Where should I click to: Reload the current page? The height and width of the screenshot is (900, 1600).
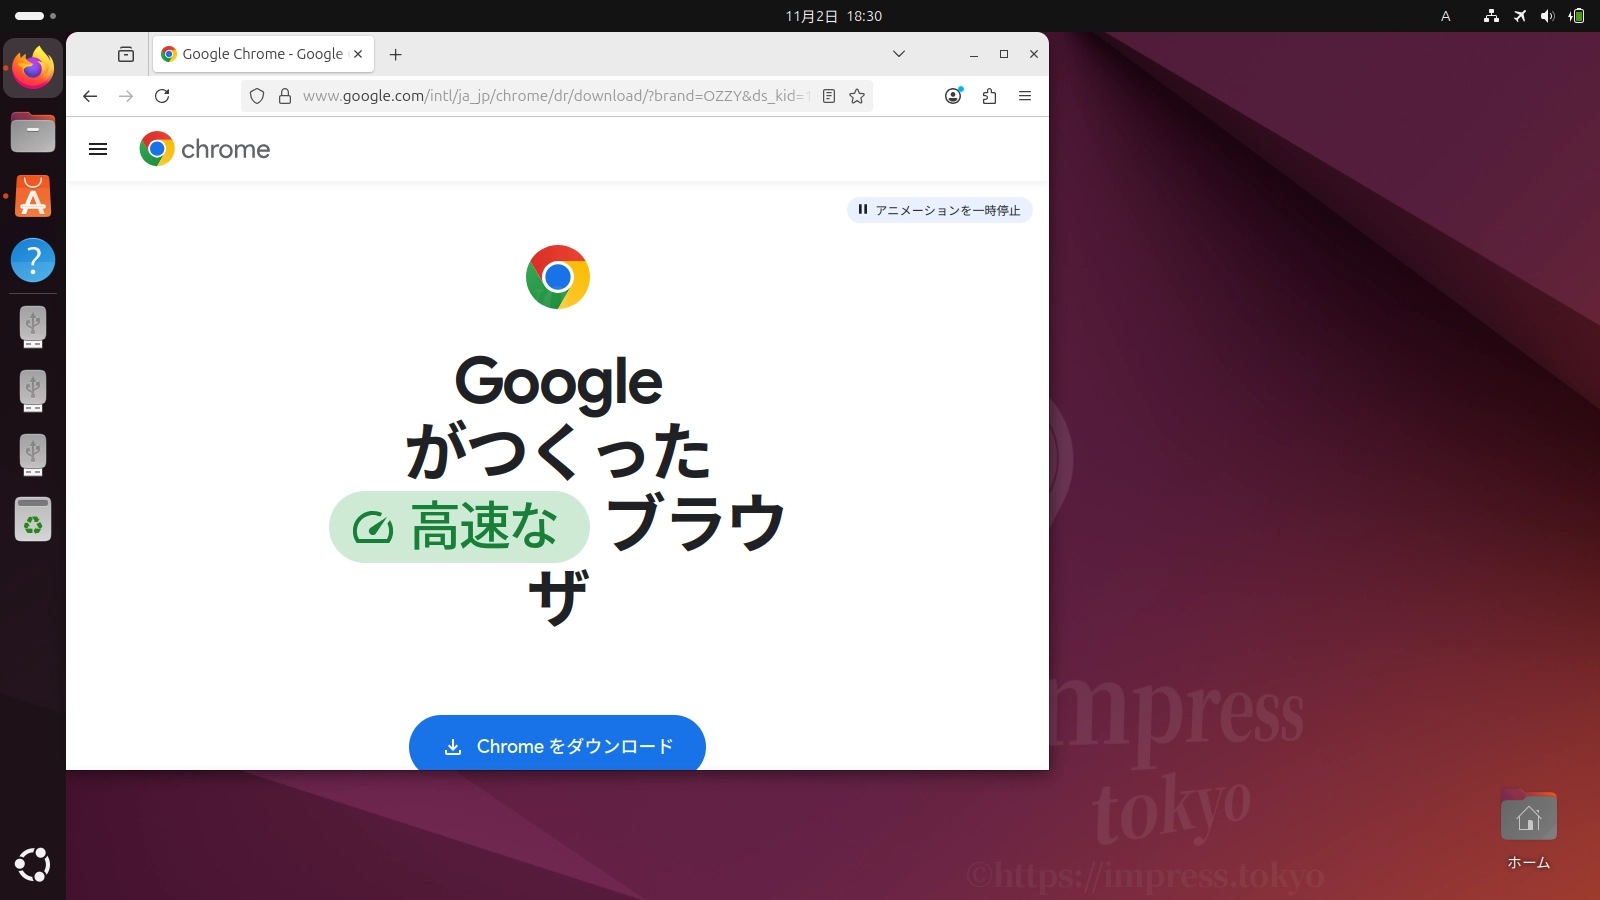[x=162, y=96]
